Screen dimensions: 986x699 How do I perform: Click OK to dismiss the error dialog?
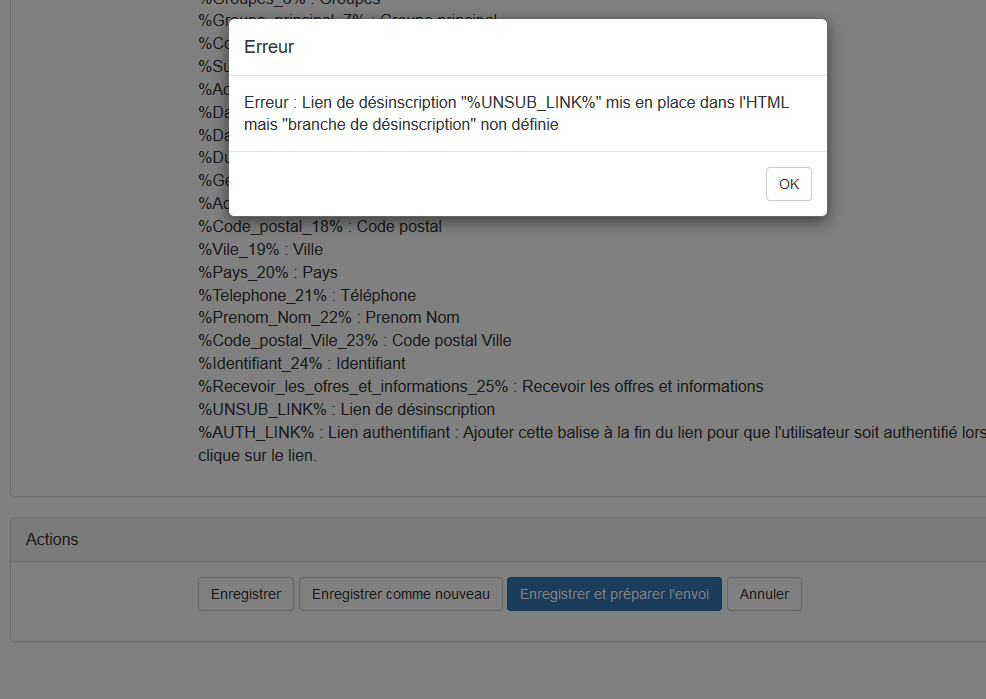(x=788, y=184)
